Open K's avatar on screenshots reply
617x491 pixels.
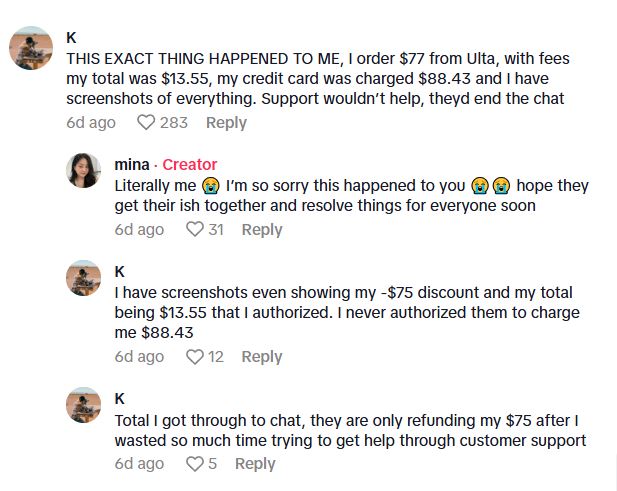83,278
